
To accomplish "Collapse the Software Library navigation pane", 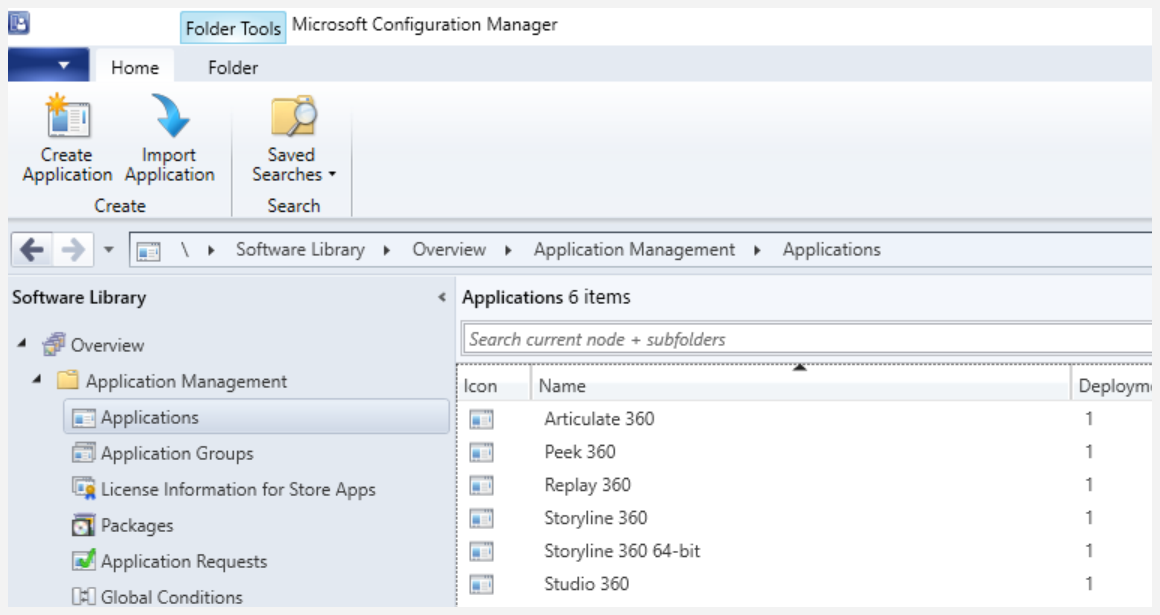I will [x=442, y=298].
